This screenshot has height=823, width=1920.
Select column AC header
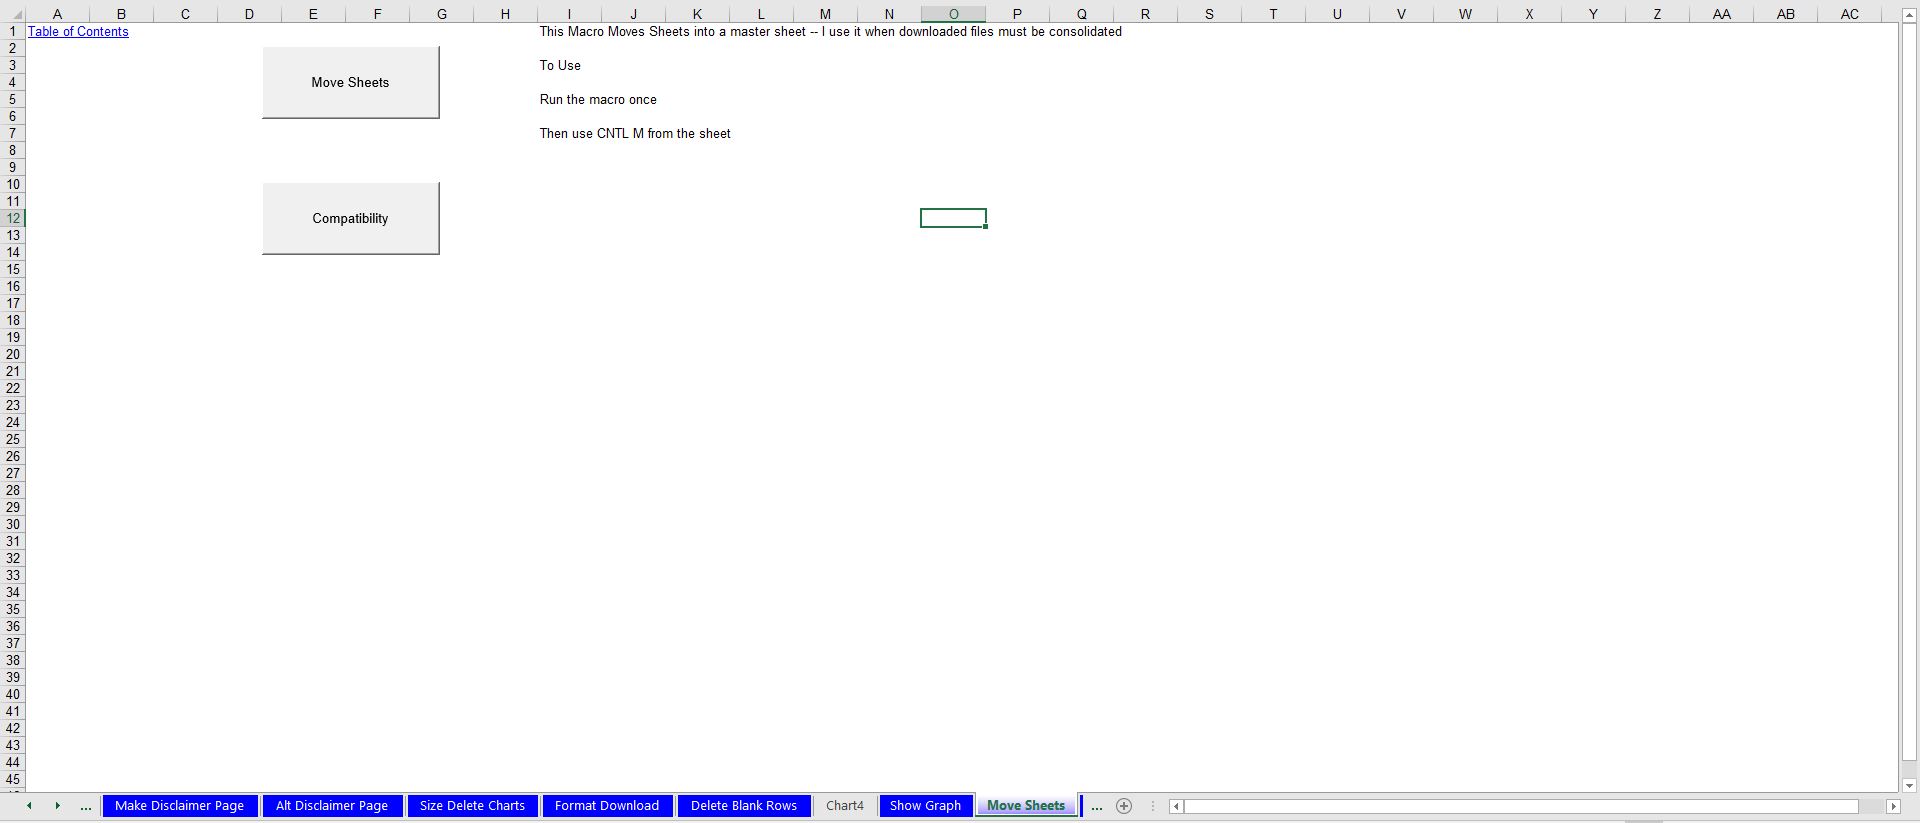[1849, 14]
